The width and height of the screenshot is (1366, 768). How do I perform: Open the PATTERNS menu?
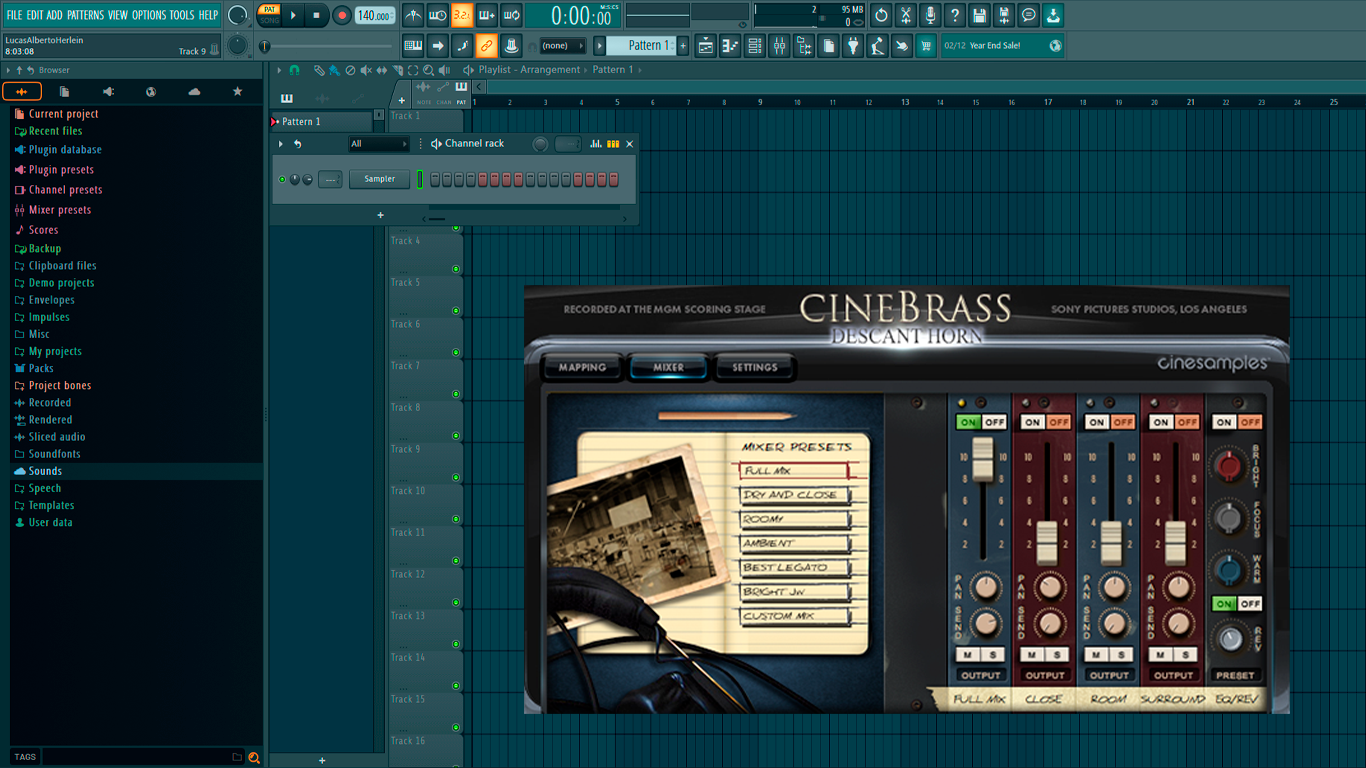pyautogui.click(x=85, y=15)
